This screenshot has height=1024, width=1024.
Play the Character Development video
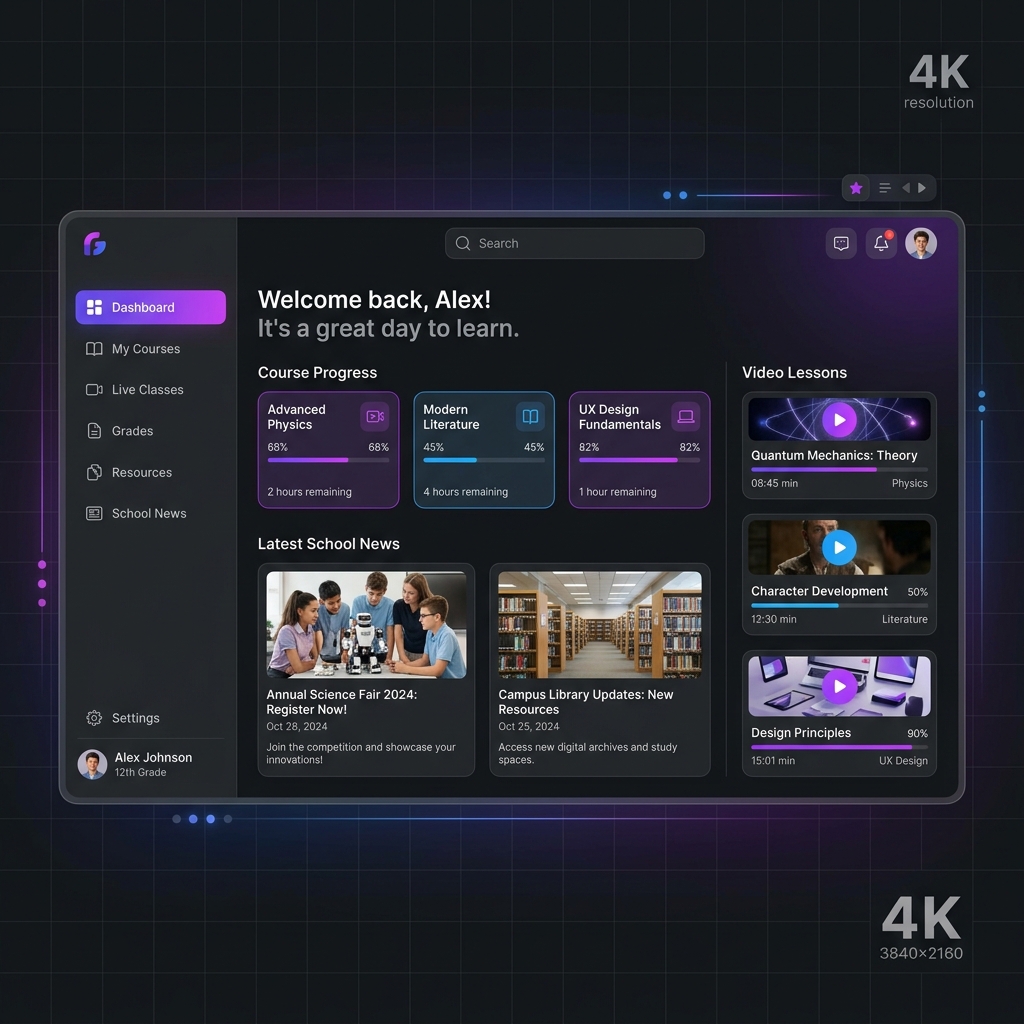tap(839, 547)
